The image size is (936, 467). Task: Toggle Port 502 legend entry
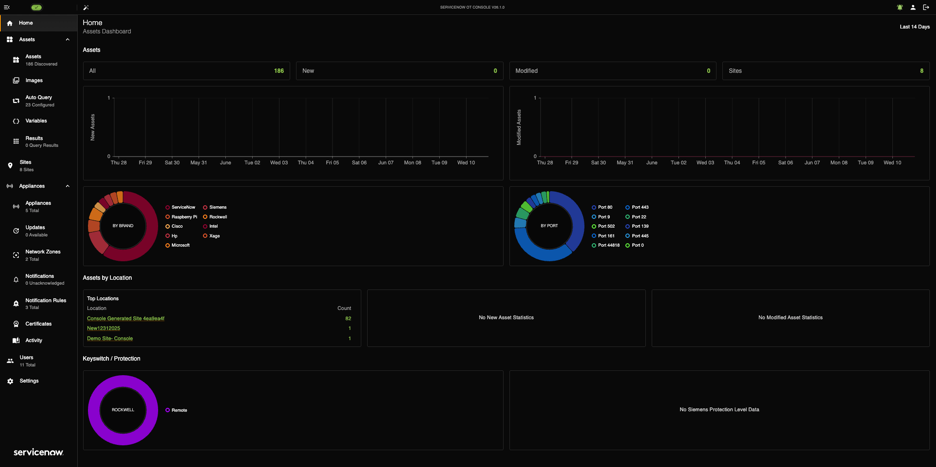pos(603,226)
